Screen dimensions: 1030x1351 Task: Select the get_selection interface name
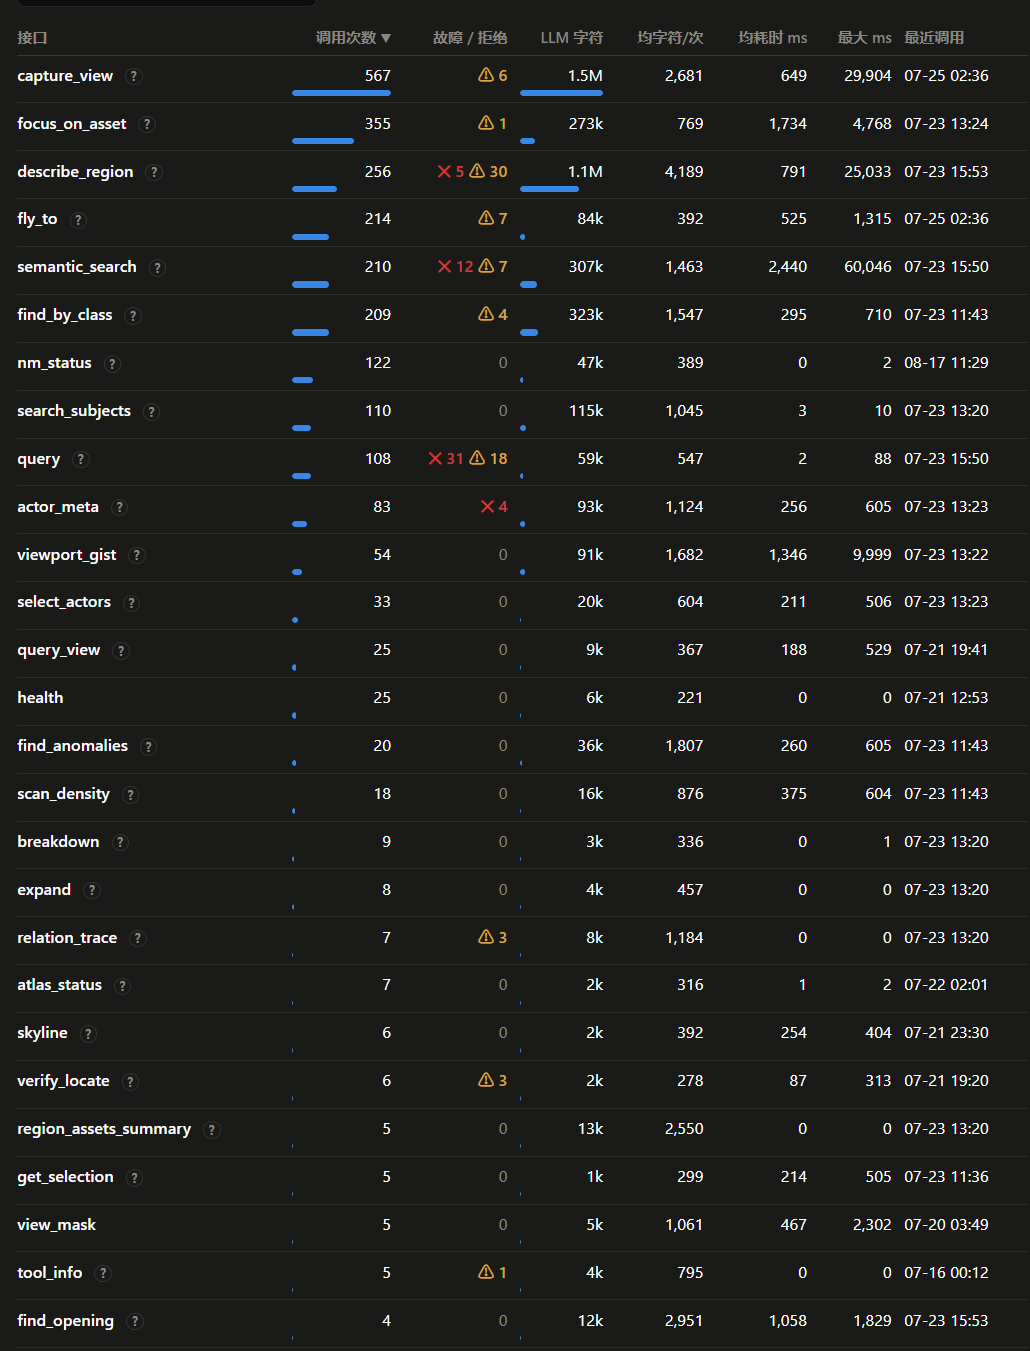coord(65,1177)
